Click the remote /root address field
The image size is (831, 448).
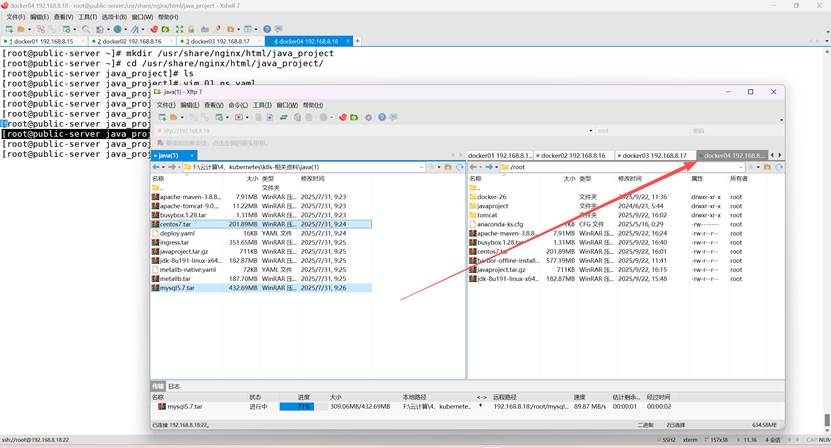coord(622,167)
